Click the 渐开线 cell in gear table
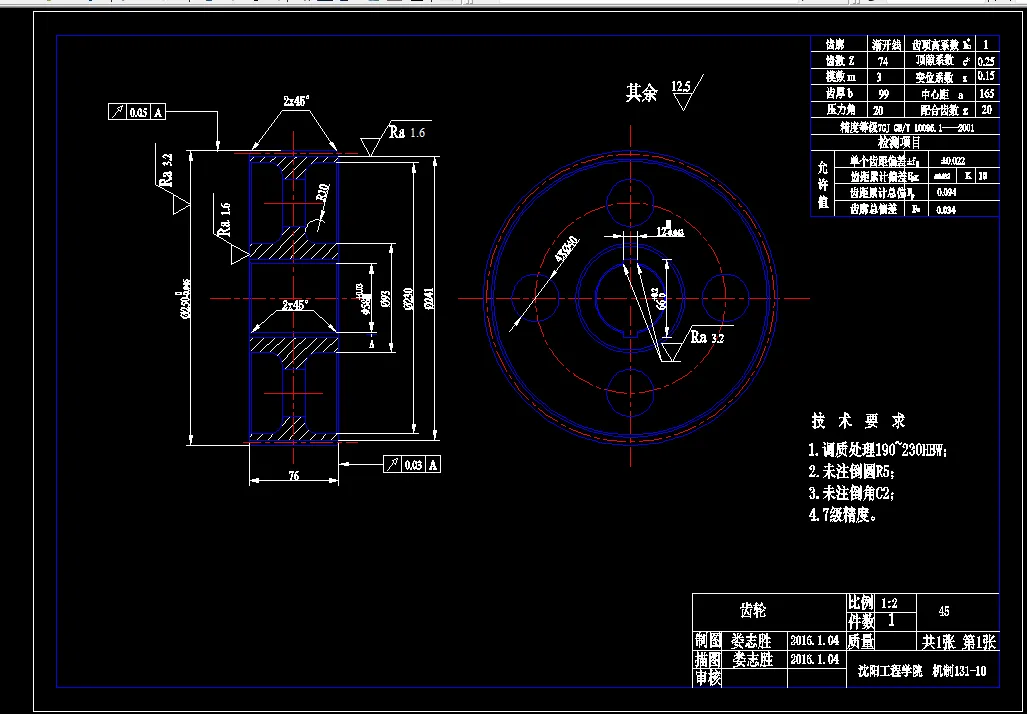The image size is (1027, 714). (887, 45)
